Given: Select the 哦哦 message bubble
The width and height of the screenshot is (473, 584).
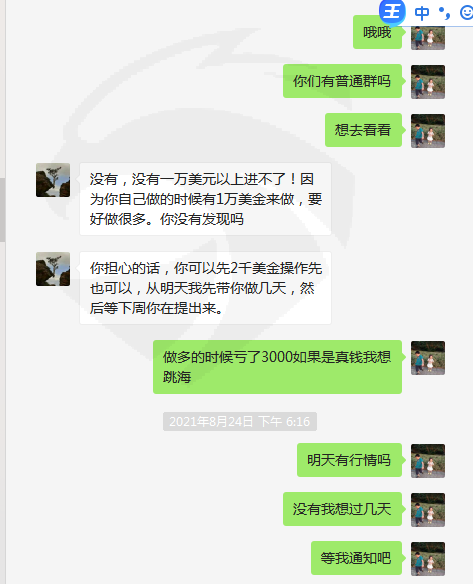Looking at the screenshot, I should (377, 32).
